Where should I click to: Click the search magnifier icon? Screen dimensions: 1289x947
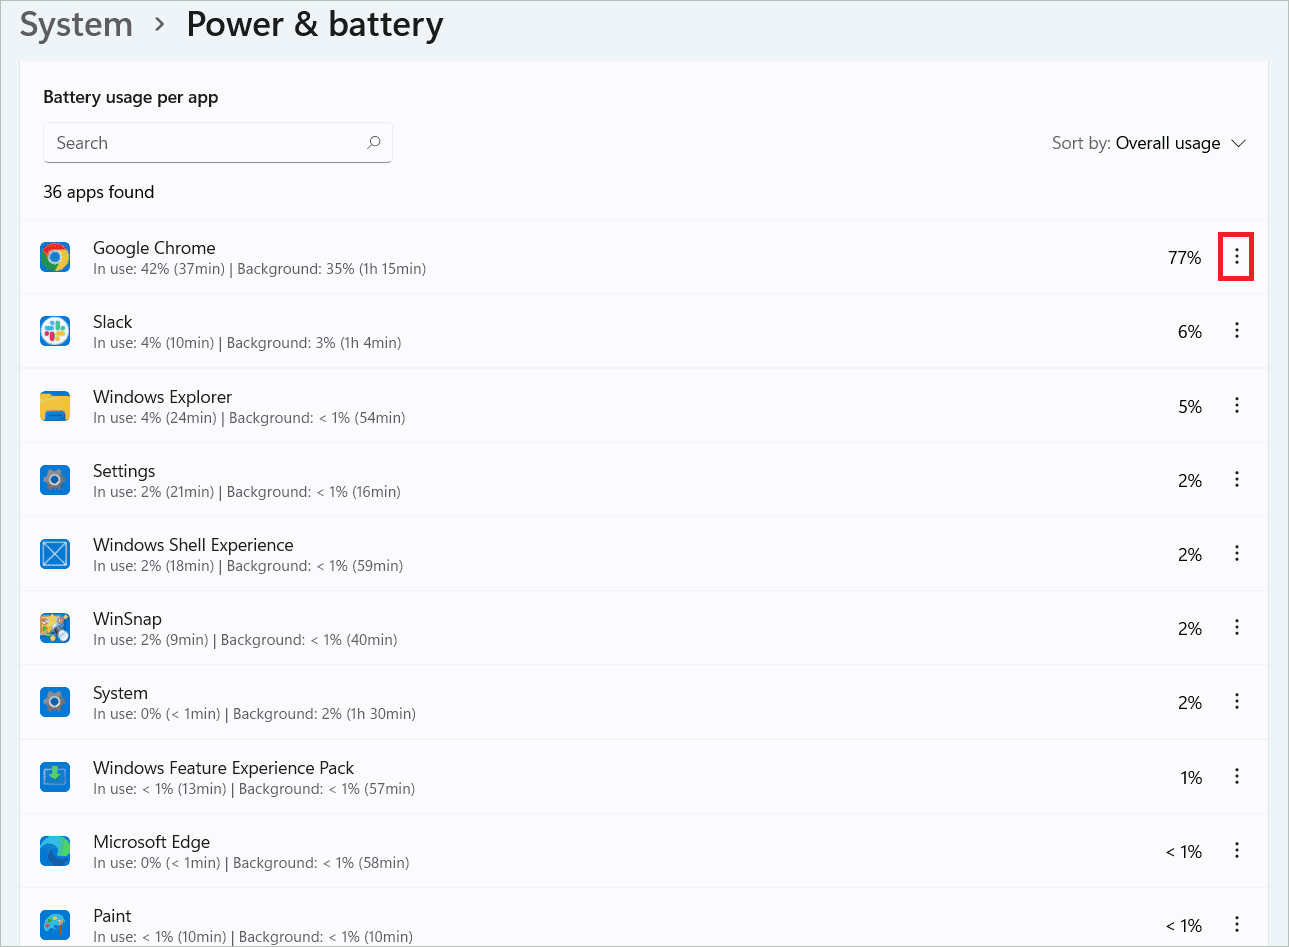tap(374, 143)
